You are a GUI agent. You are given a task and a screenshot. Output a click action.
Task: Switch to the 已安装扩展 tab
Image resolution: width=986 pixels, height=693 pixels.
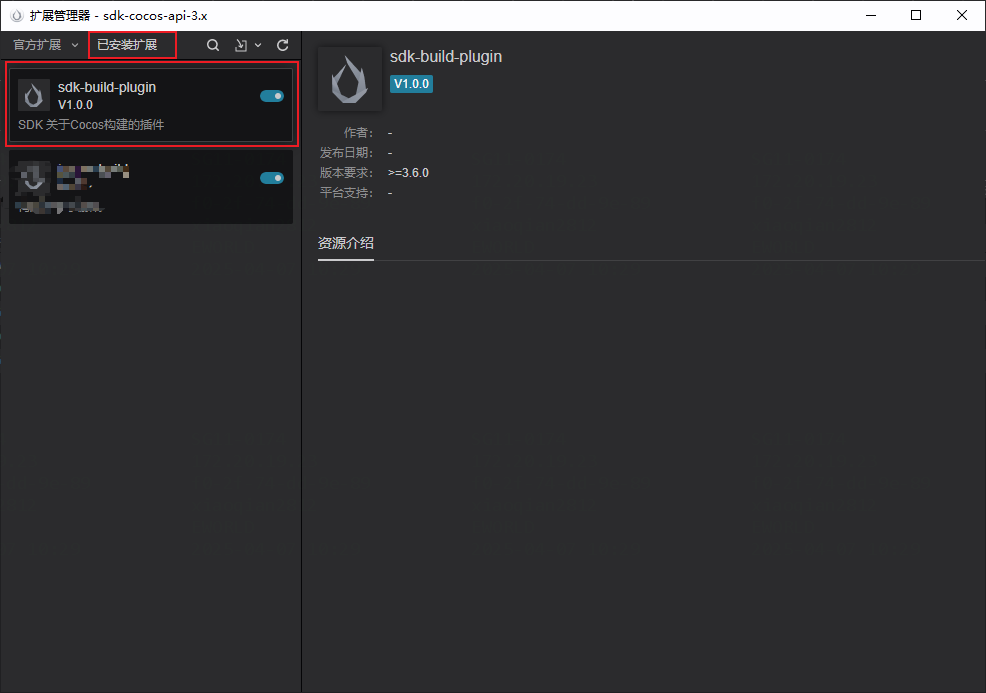tap(127, 45)
